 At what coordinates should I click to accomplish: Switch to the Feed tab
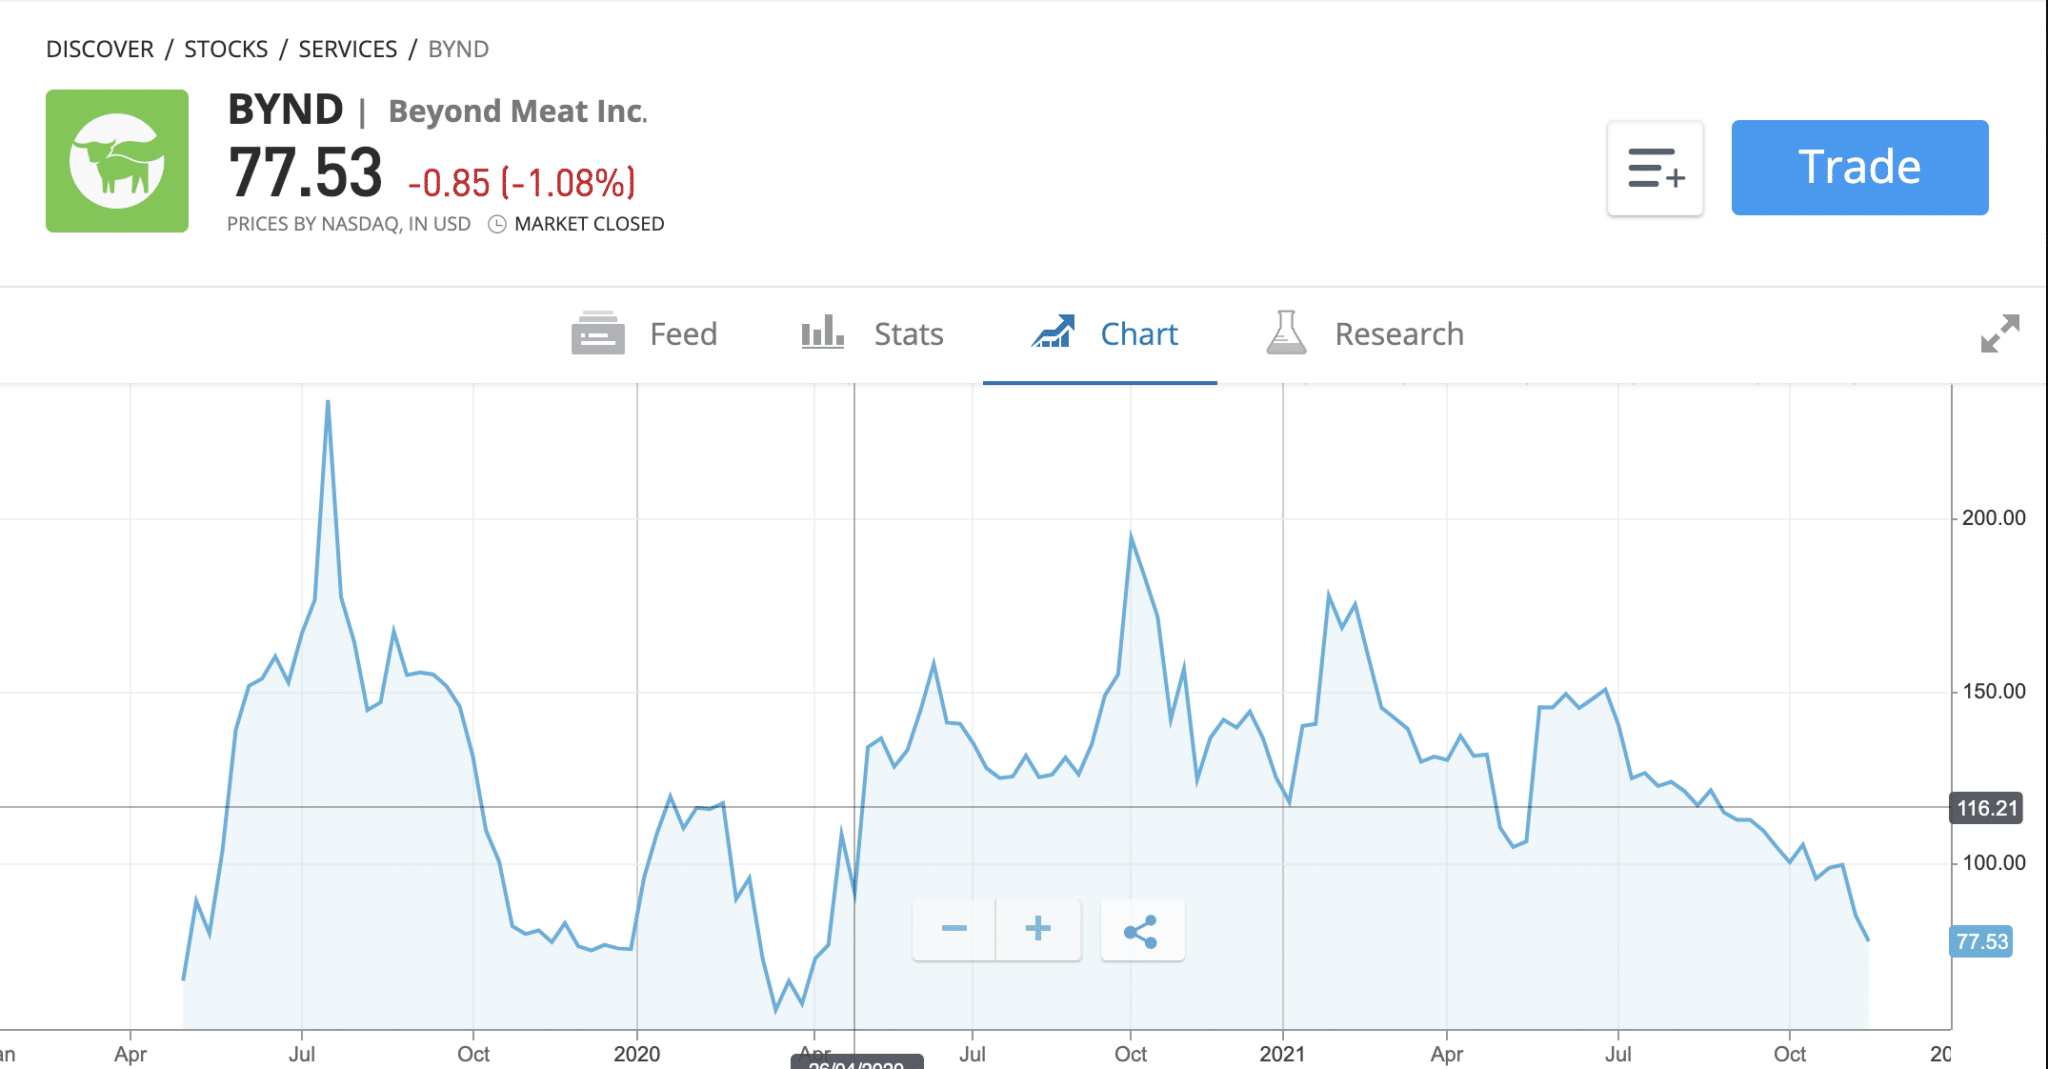point(644,334)
